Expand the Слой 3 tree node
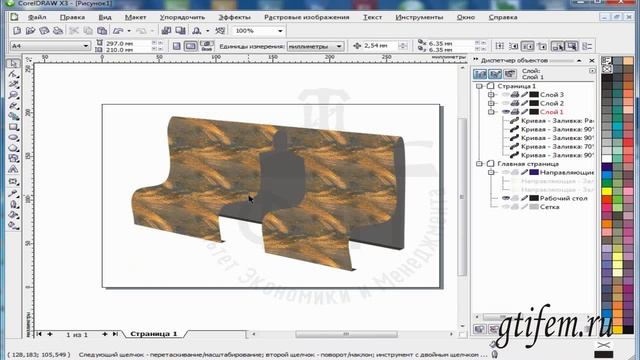 pyautogui.click(x=491, y=95)
